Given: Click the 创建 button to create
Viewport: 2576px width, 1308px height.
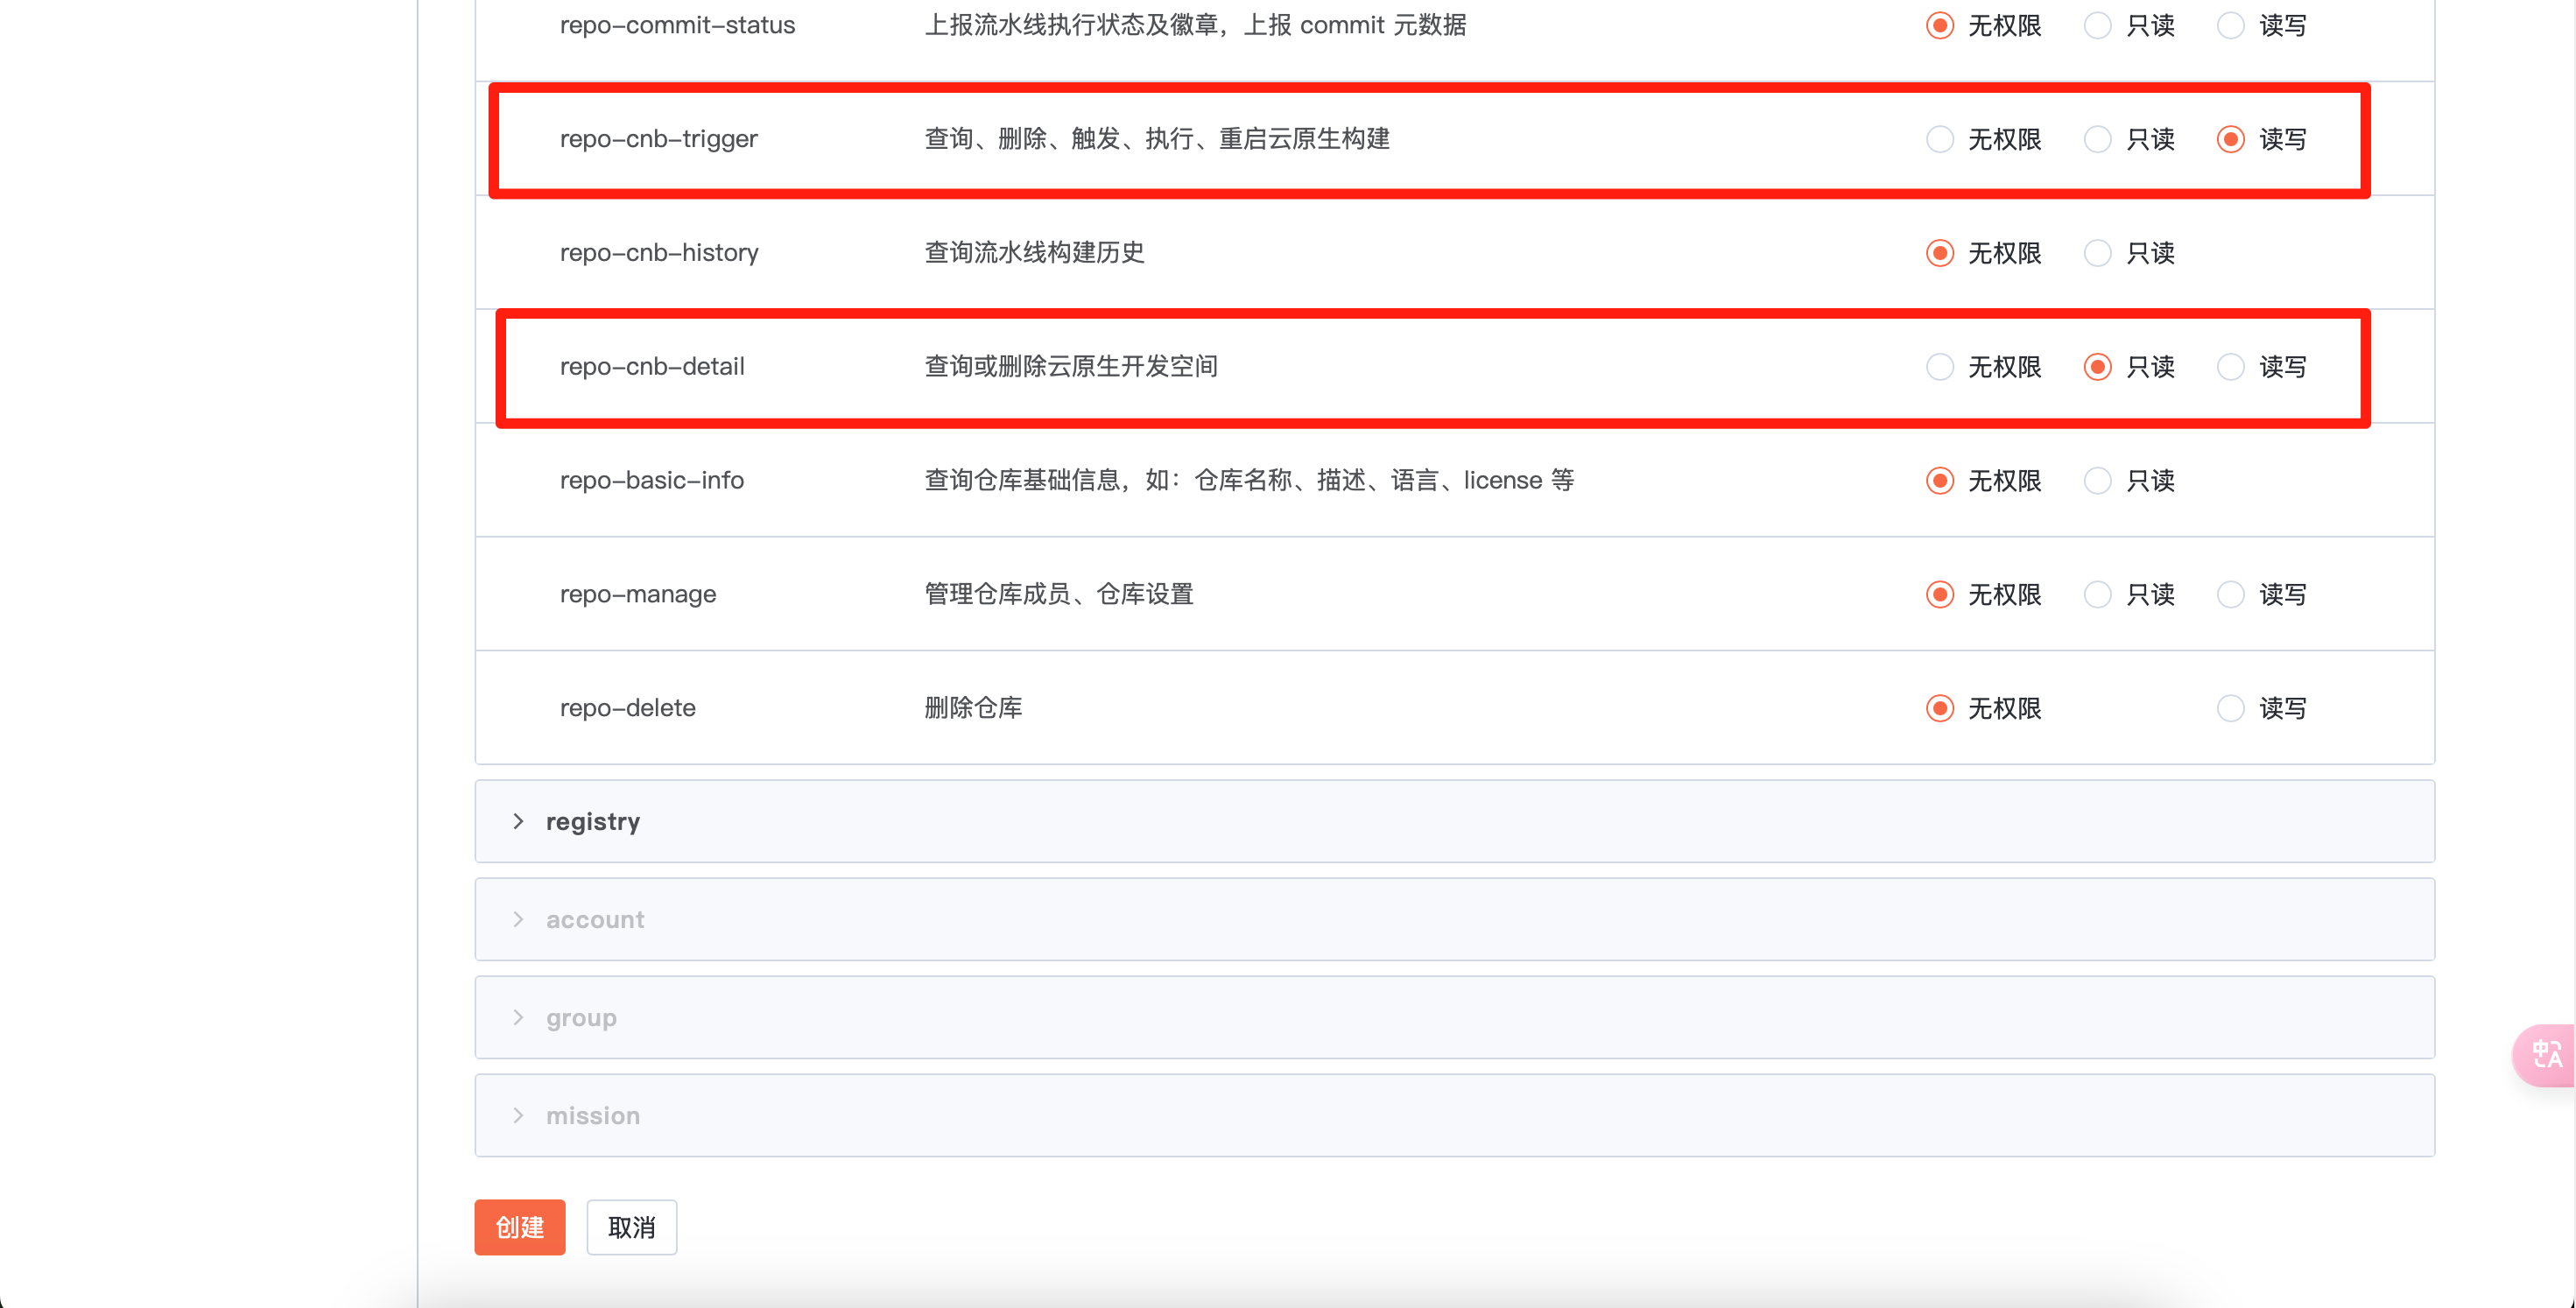Looking at the screenshot, I should point(519,1227).
